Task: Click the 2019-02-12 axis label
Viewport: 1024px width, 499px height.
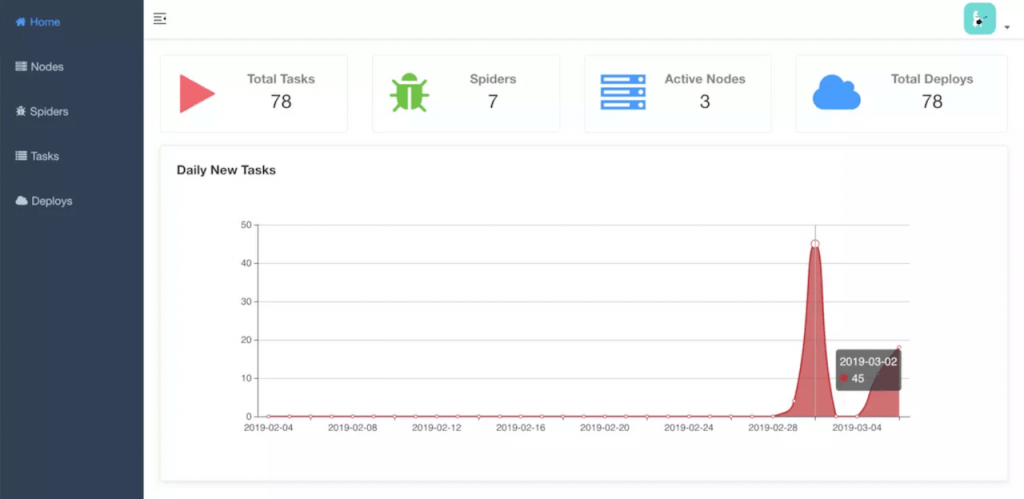Action: tap(437, 428)
